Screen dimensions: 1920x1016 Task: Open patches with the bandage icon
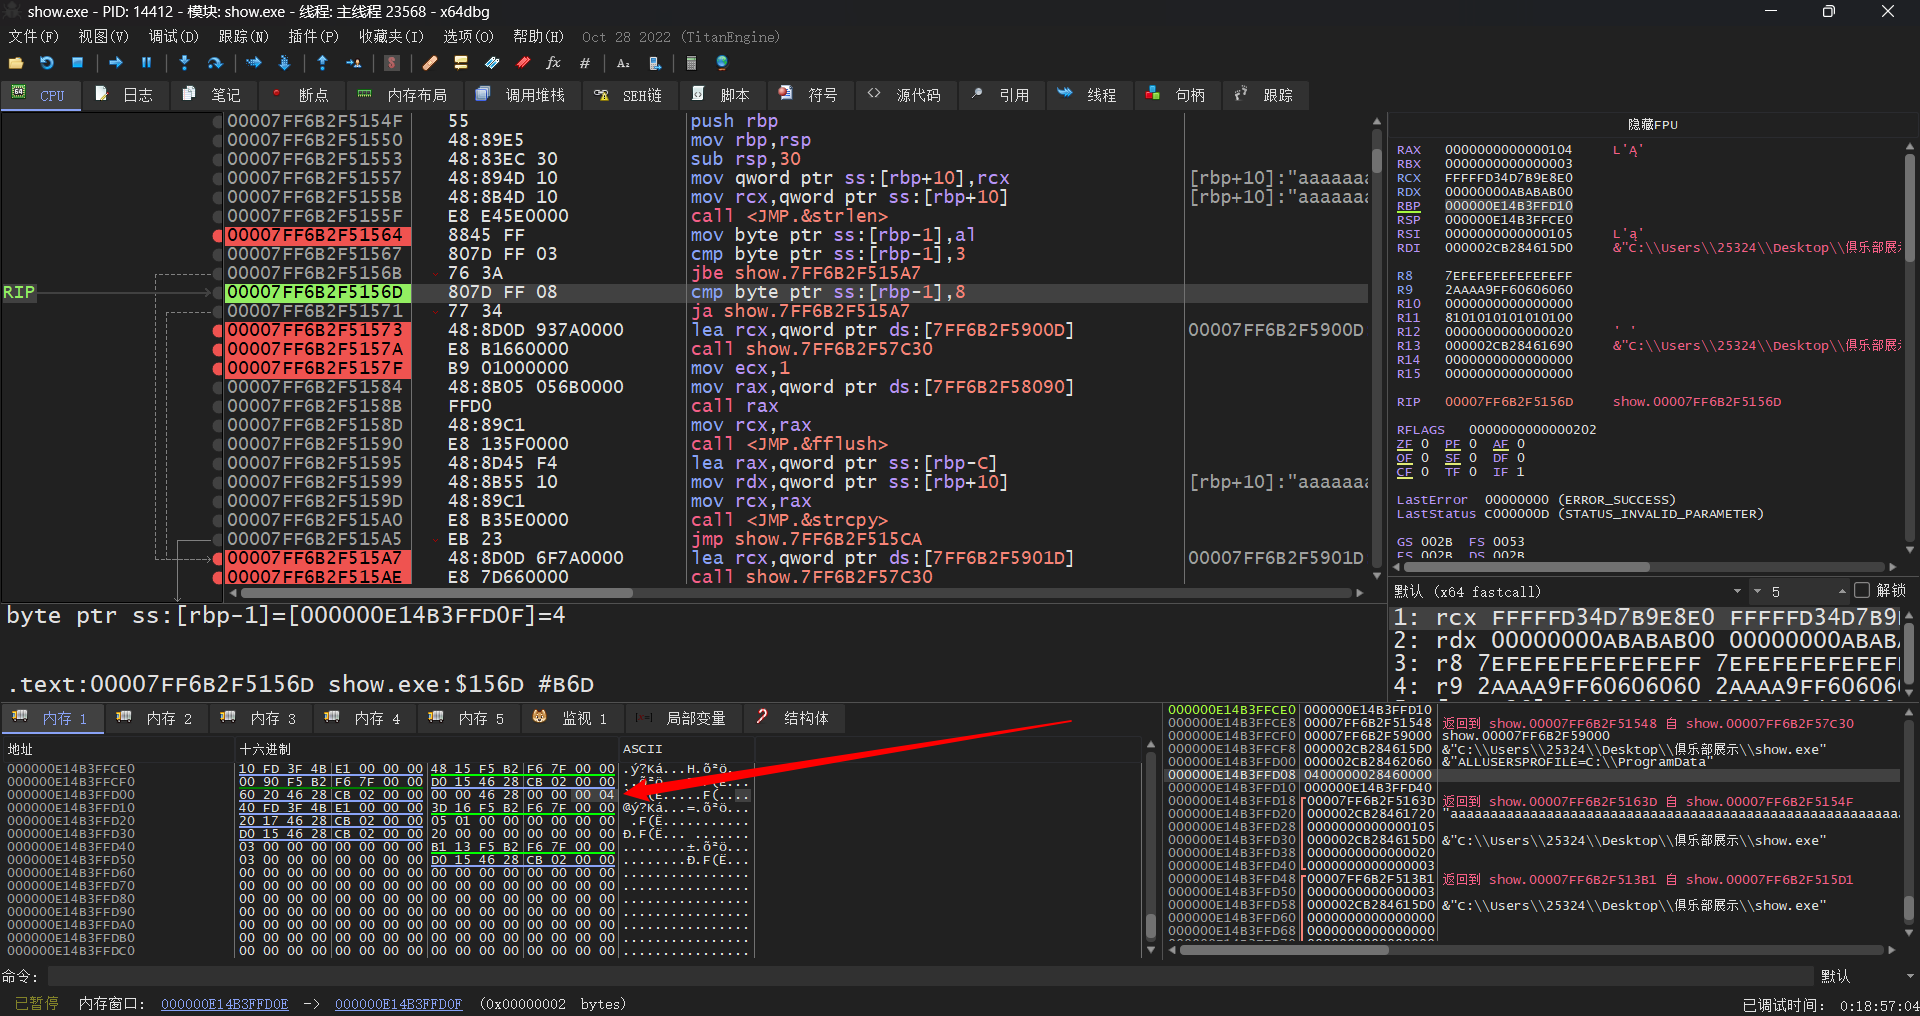point(430,63)
